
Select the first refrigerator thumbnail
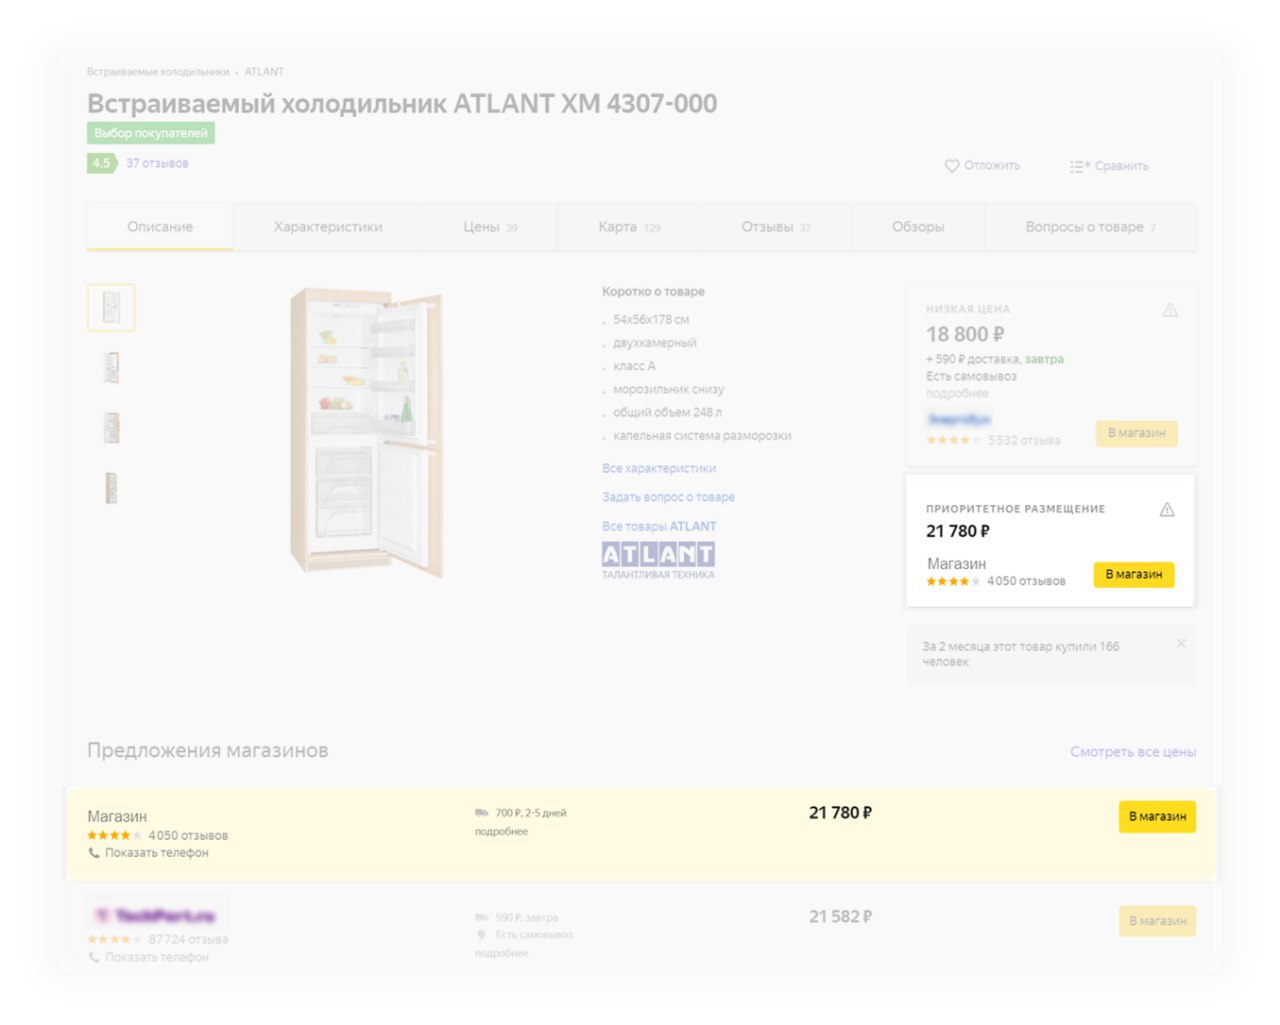111,307
